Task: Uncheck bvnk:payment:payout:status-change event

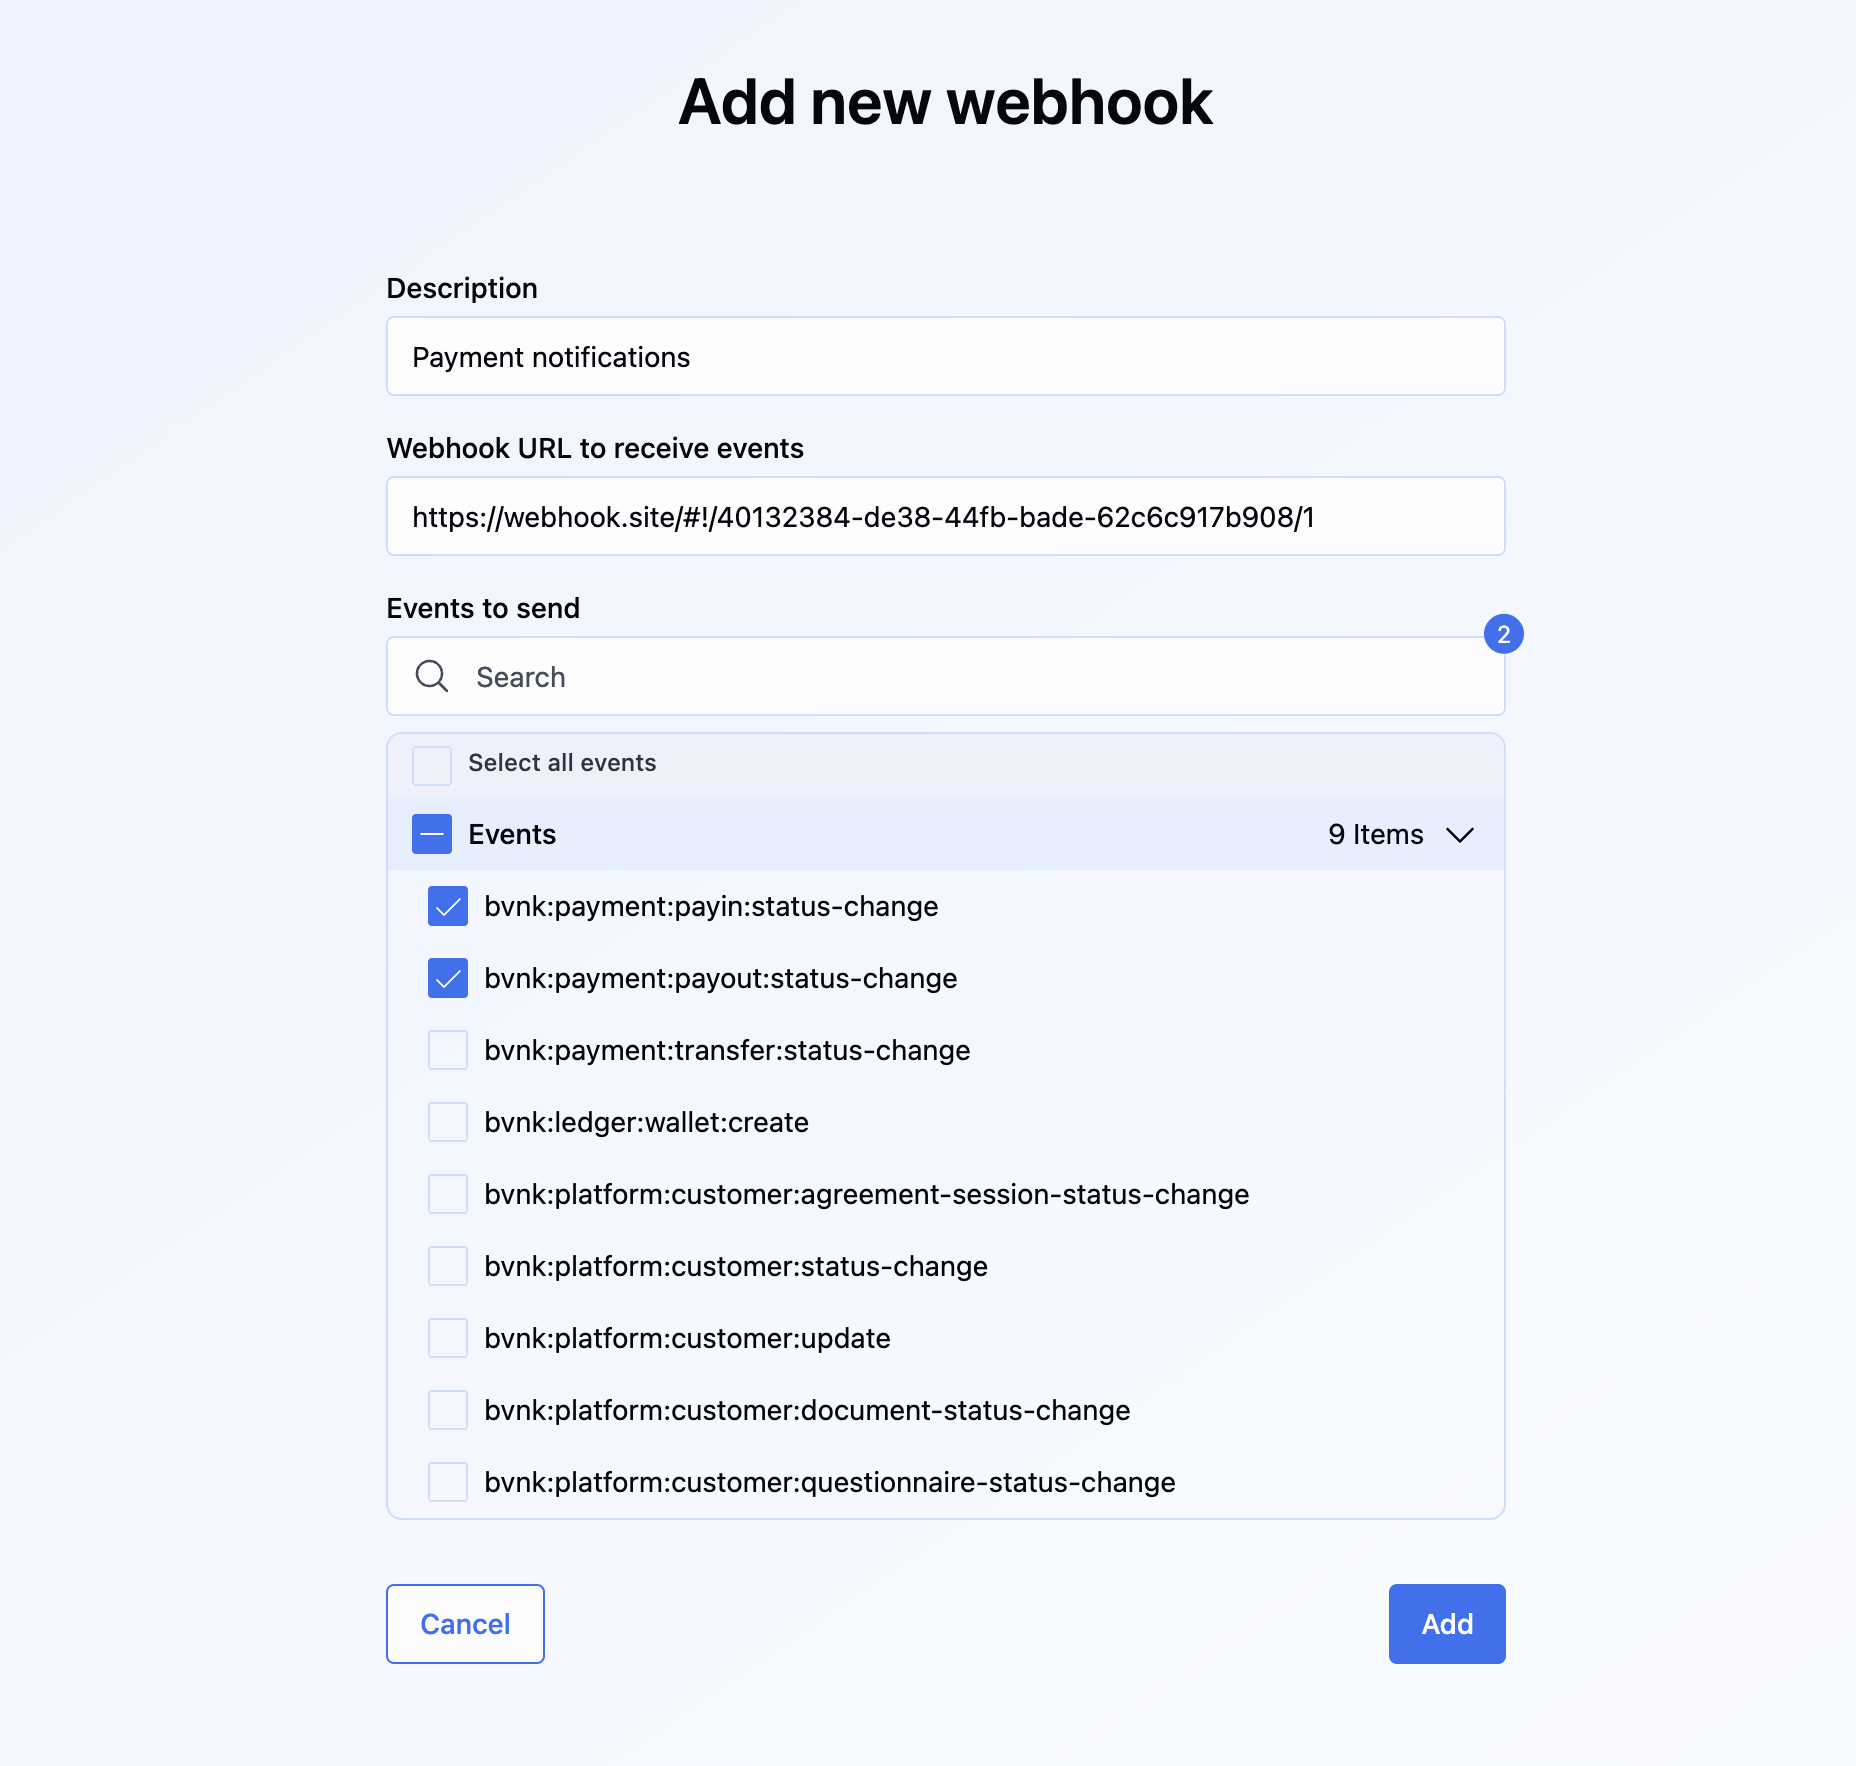Action: pyautogui.click(x=448, y=979)
